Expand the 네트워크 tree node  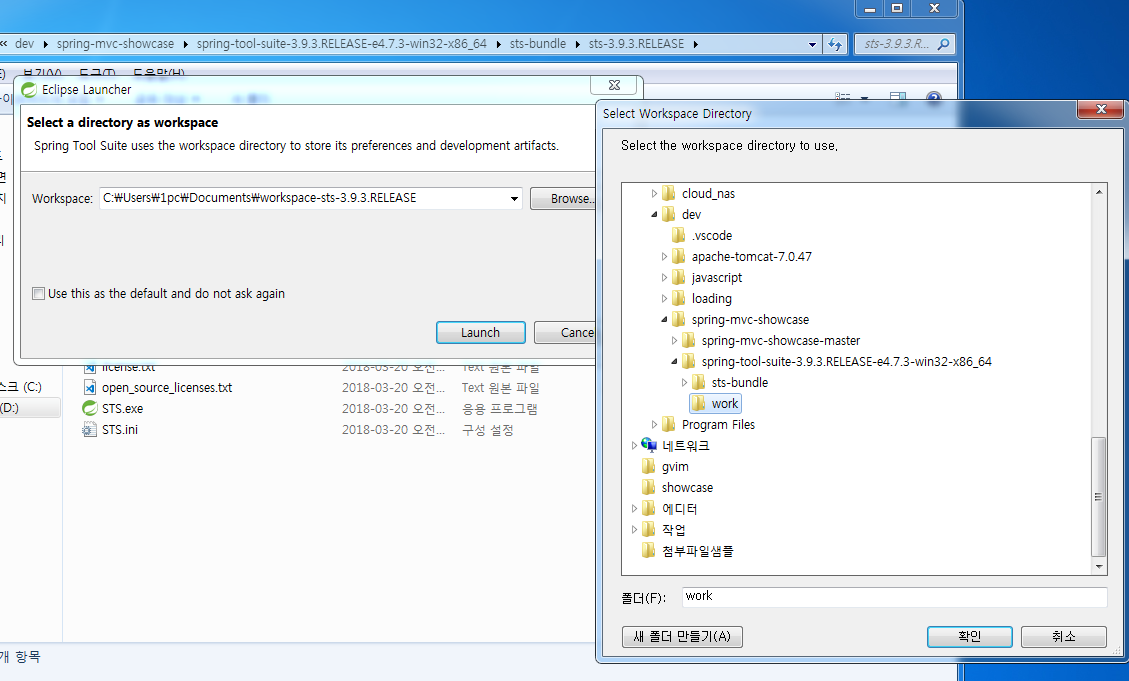point(634,446)
